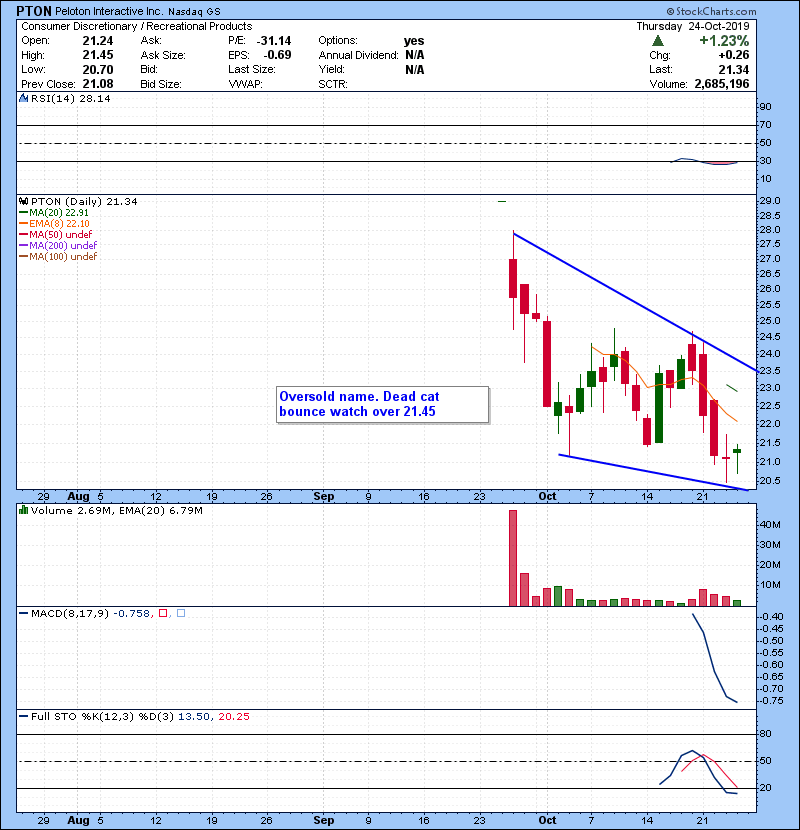Click the PTON ticker symbol title
Image resolution: width=800 pixels, height=830 pixels.
point(34,11)
